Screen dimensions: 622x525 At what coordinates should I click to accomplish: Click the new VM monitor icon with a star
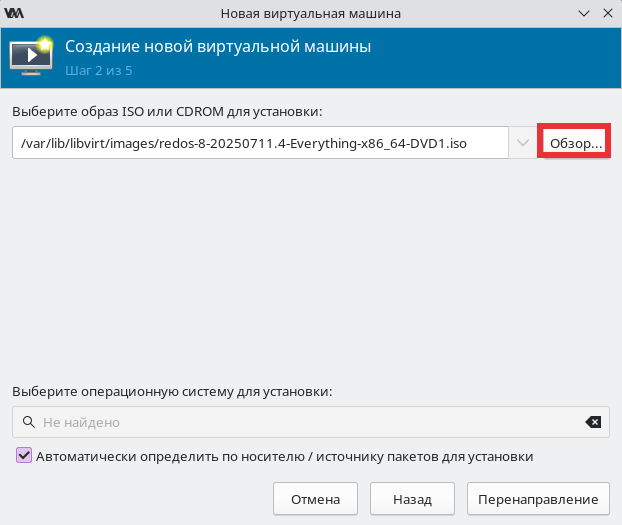coord(32,56)
